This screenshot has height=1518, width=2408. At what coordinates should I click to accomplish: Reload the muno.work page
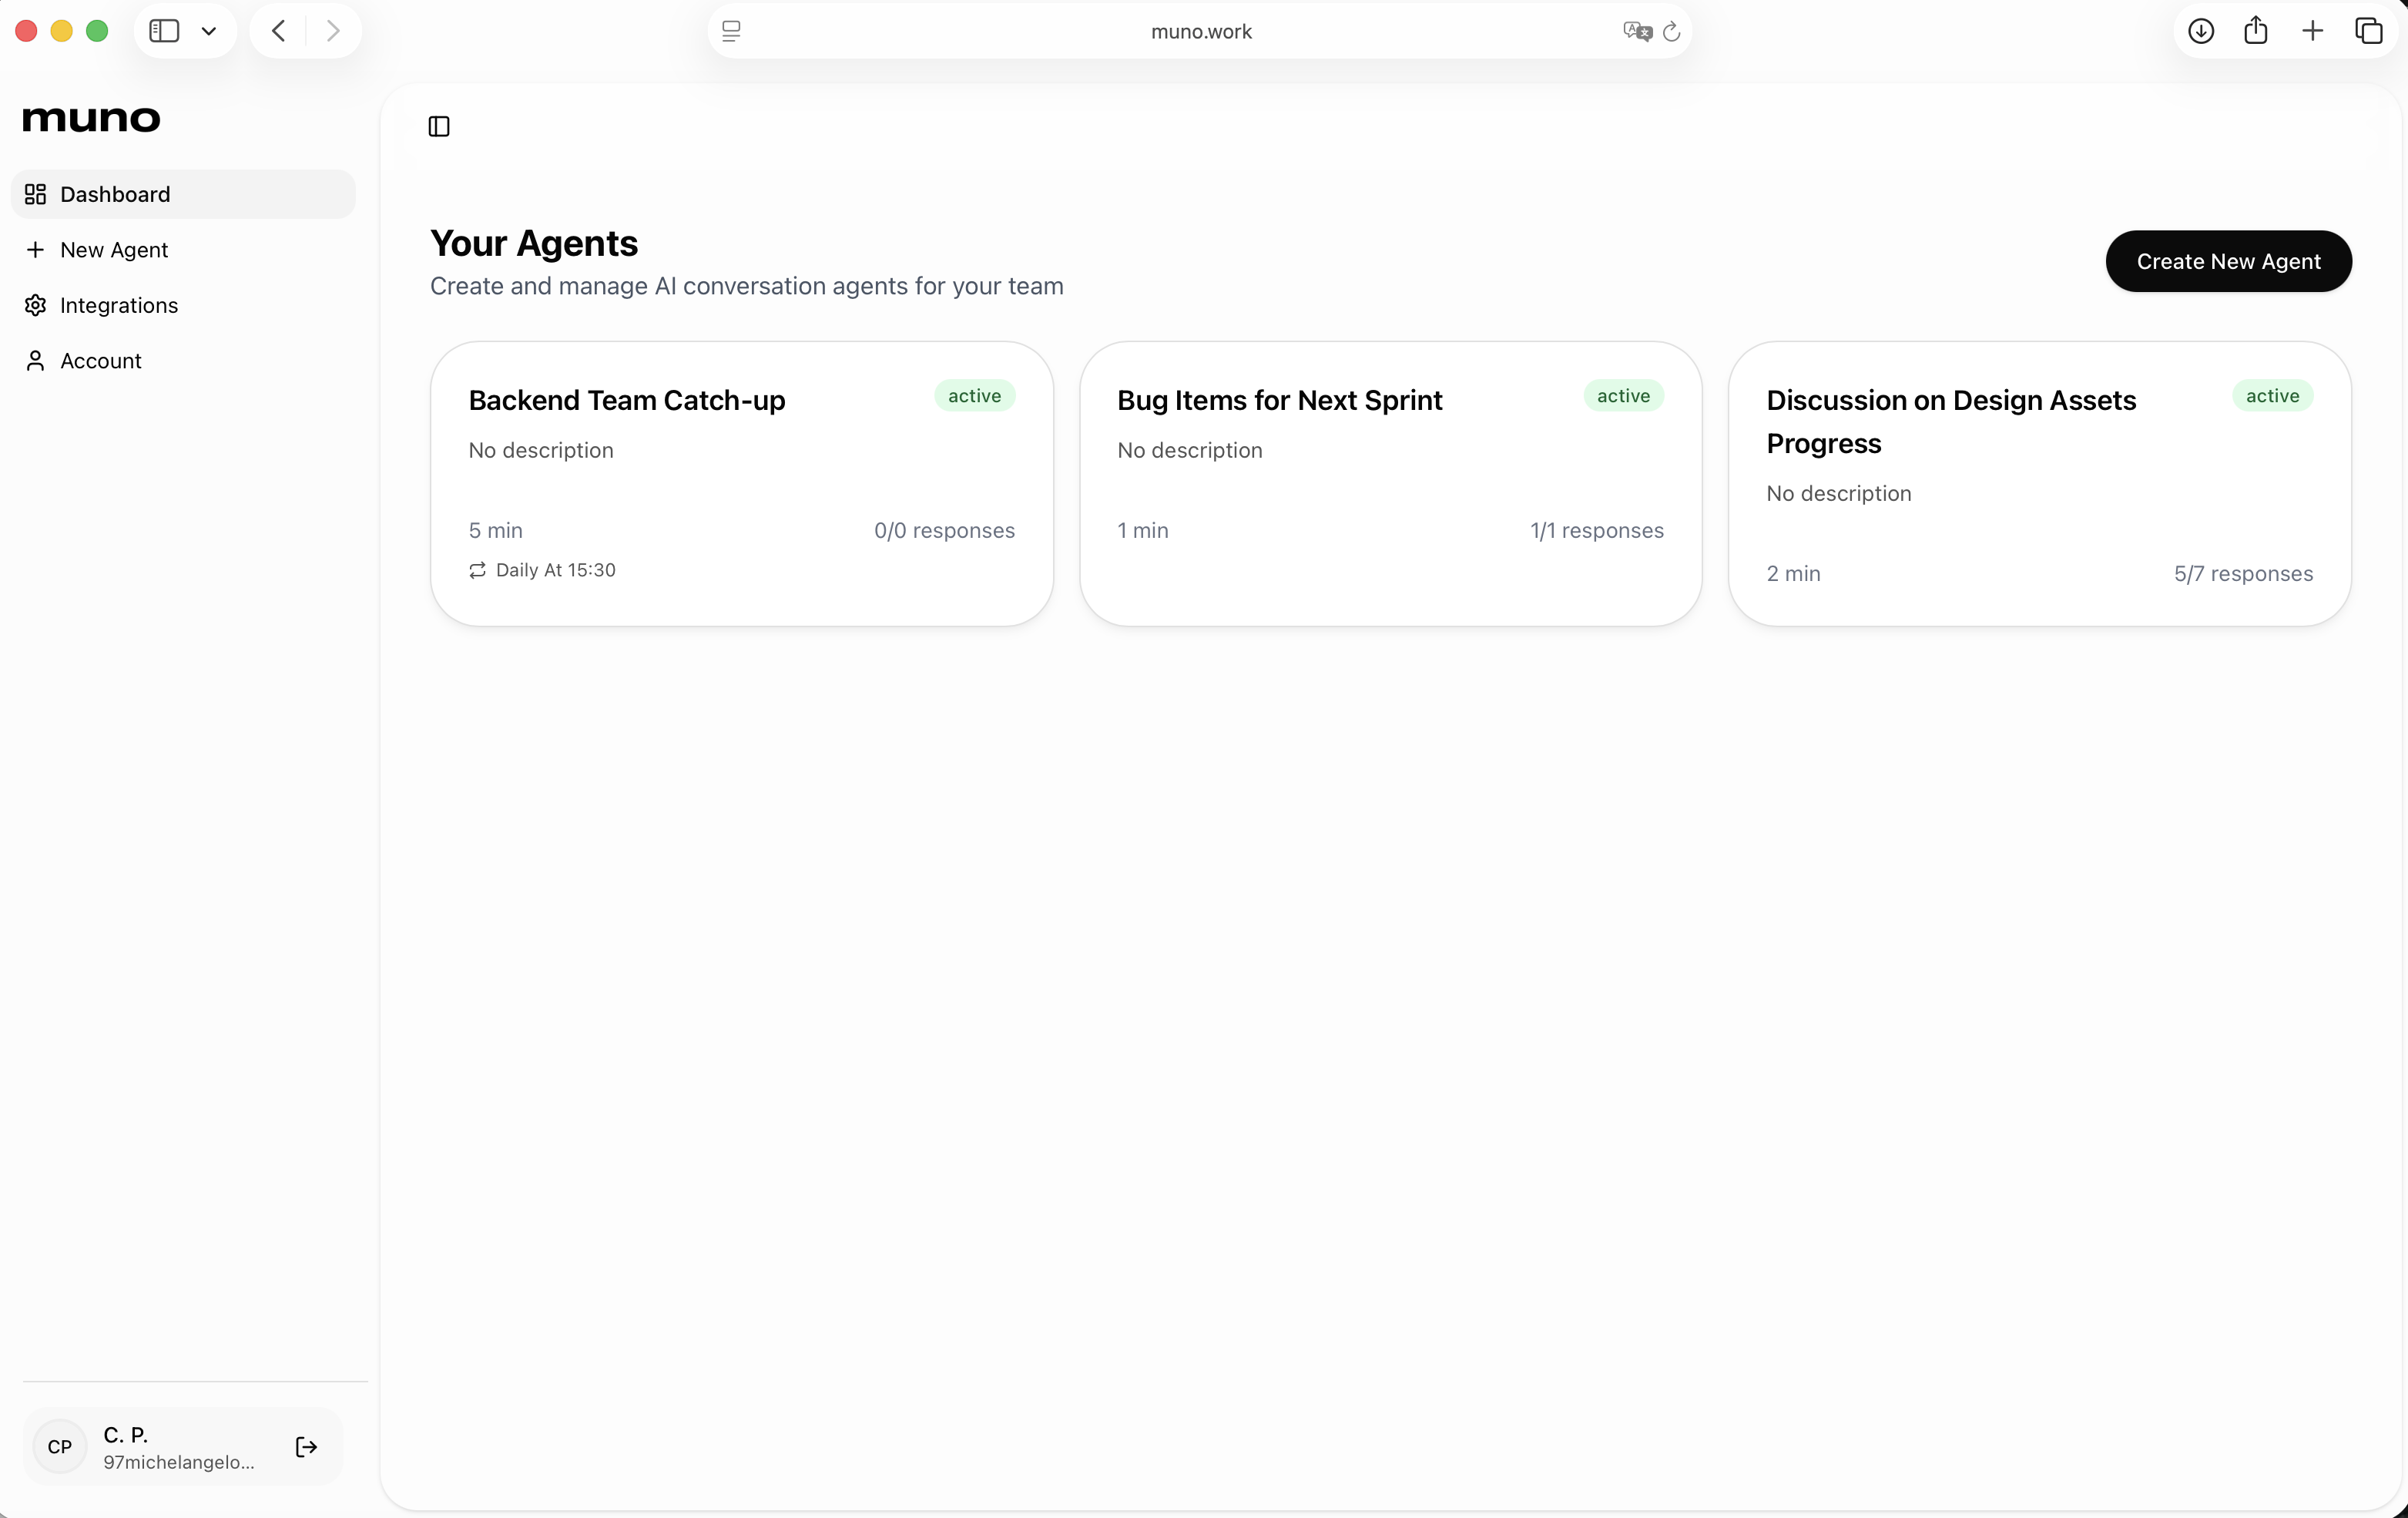pyautogui.click(x=1672, y=31)
